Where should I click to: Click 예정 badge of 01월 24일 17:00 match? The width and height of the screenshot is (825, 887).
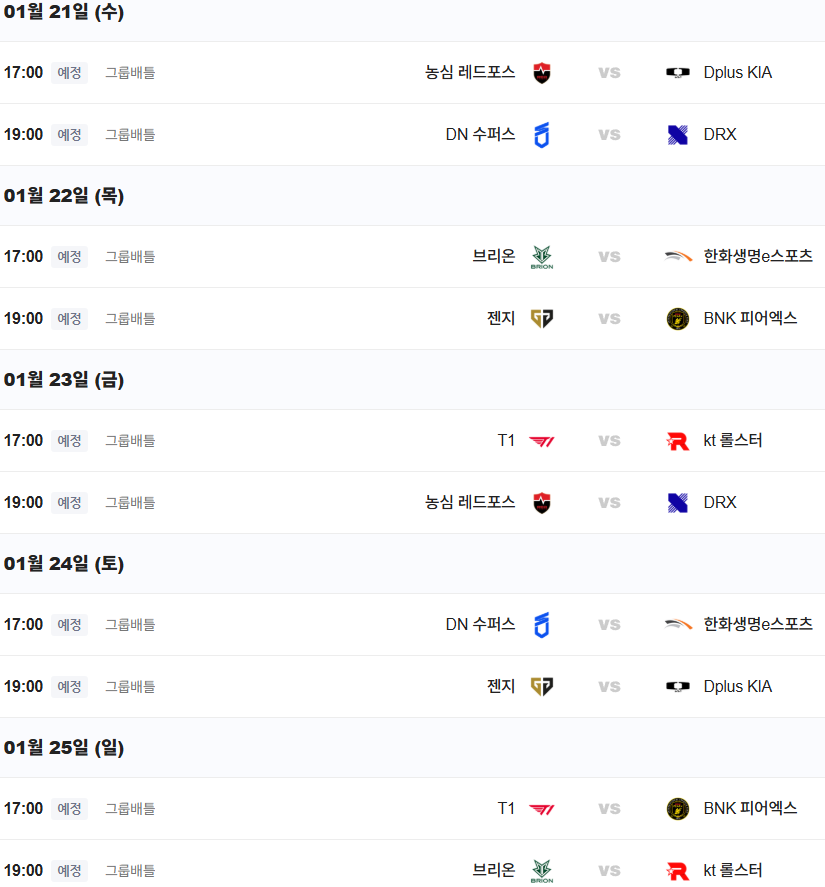(69, 625)
